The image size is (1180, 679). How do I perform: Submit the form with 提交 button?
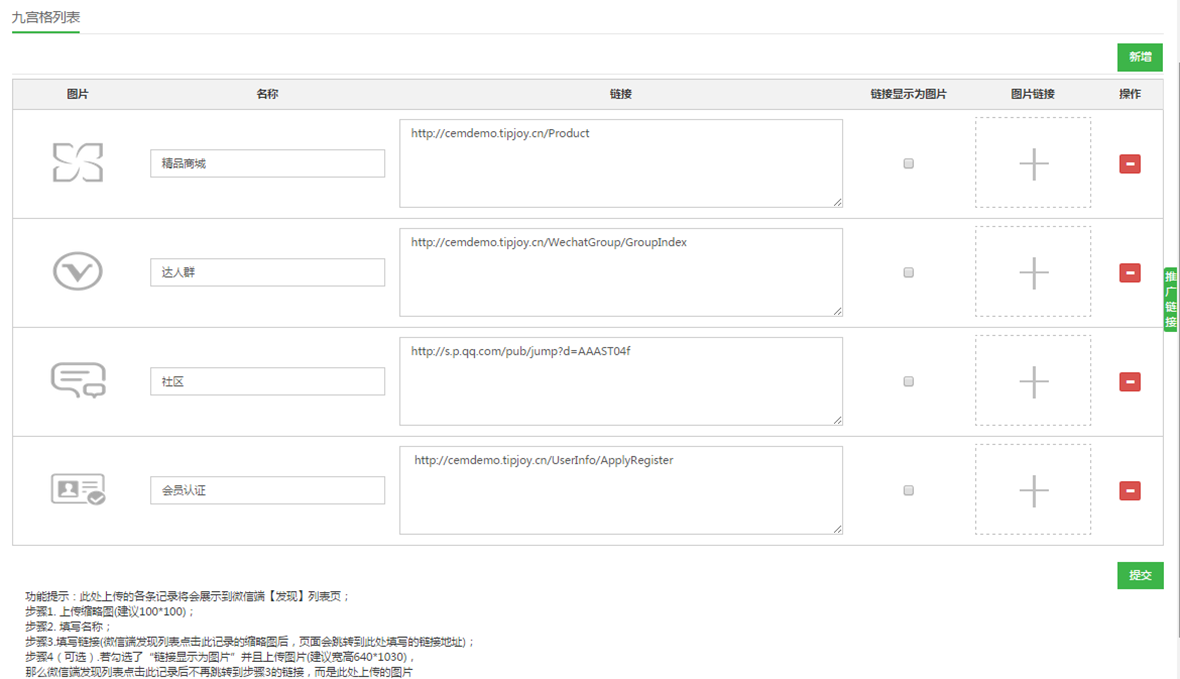1140,575
